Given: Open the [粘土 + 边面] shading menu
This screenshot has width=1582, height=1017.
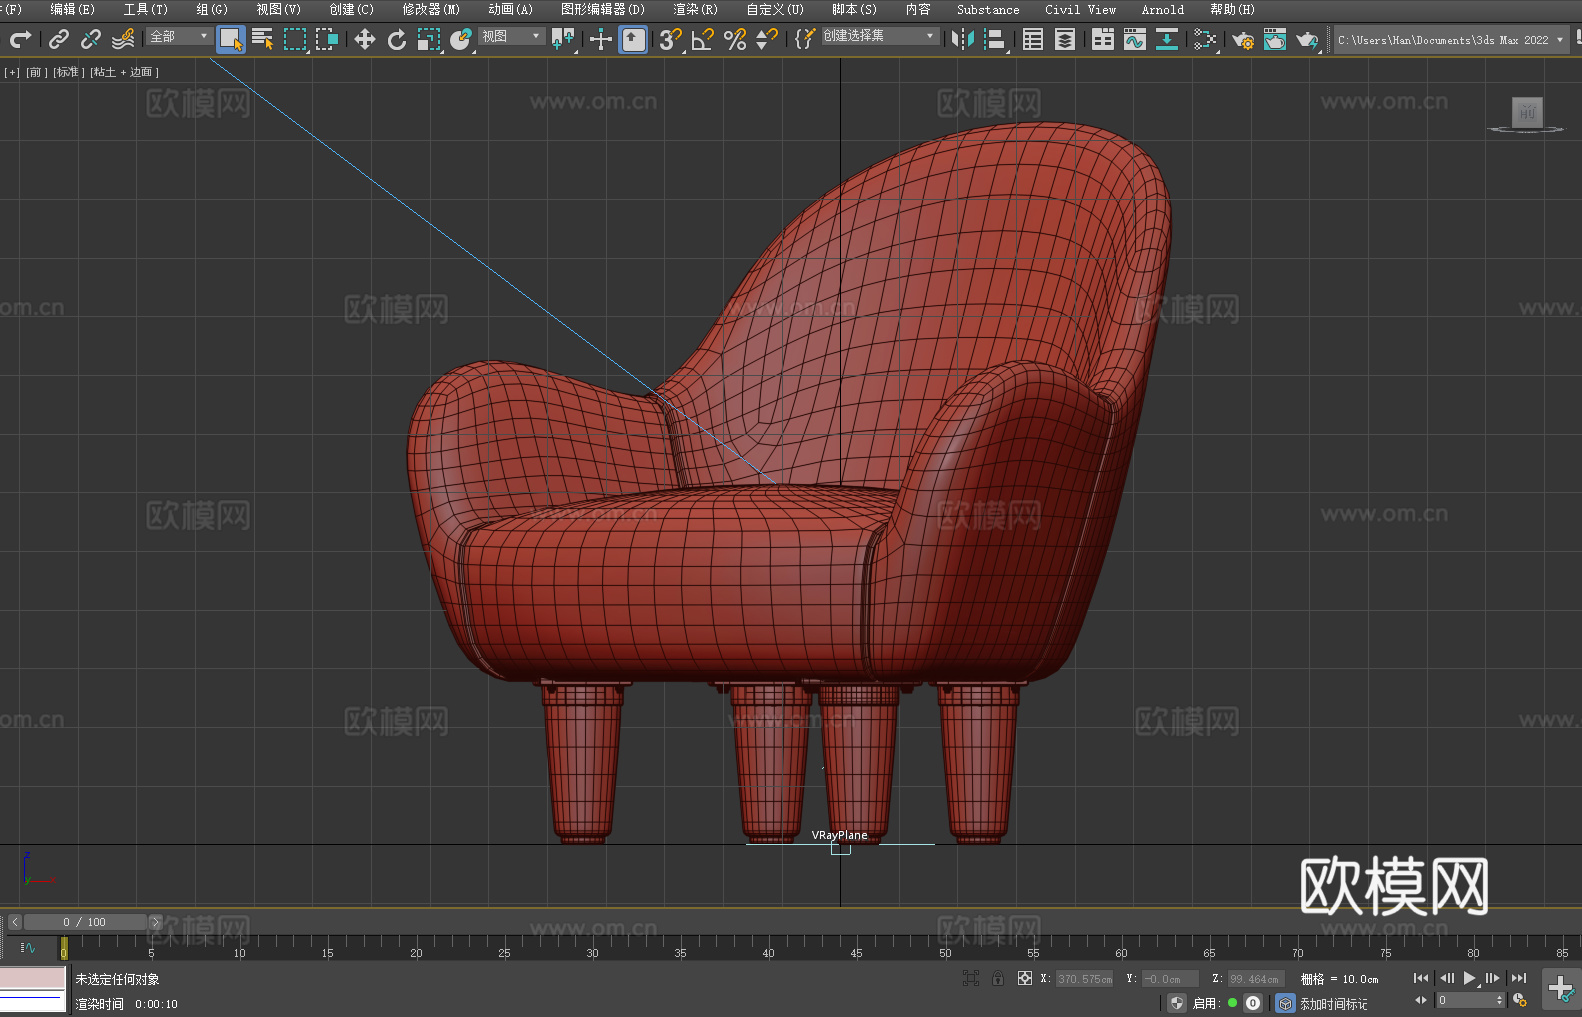Looking at the screenshot, I should pos(124,72).
